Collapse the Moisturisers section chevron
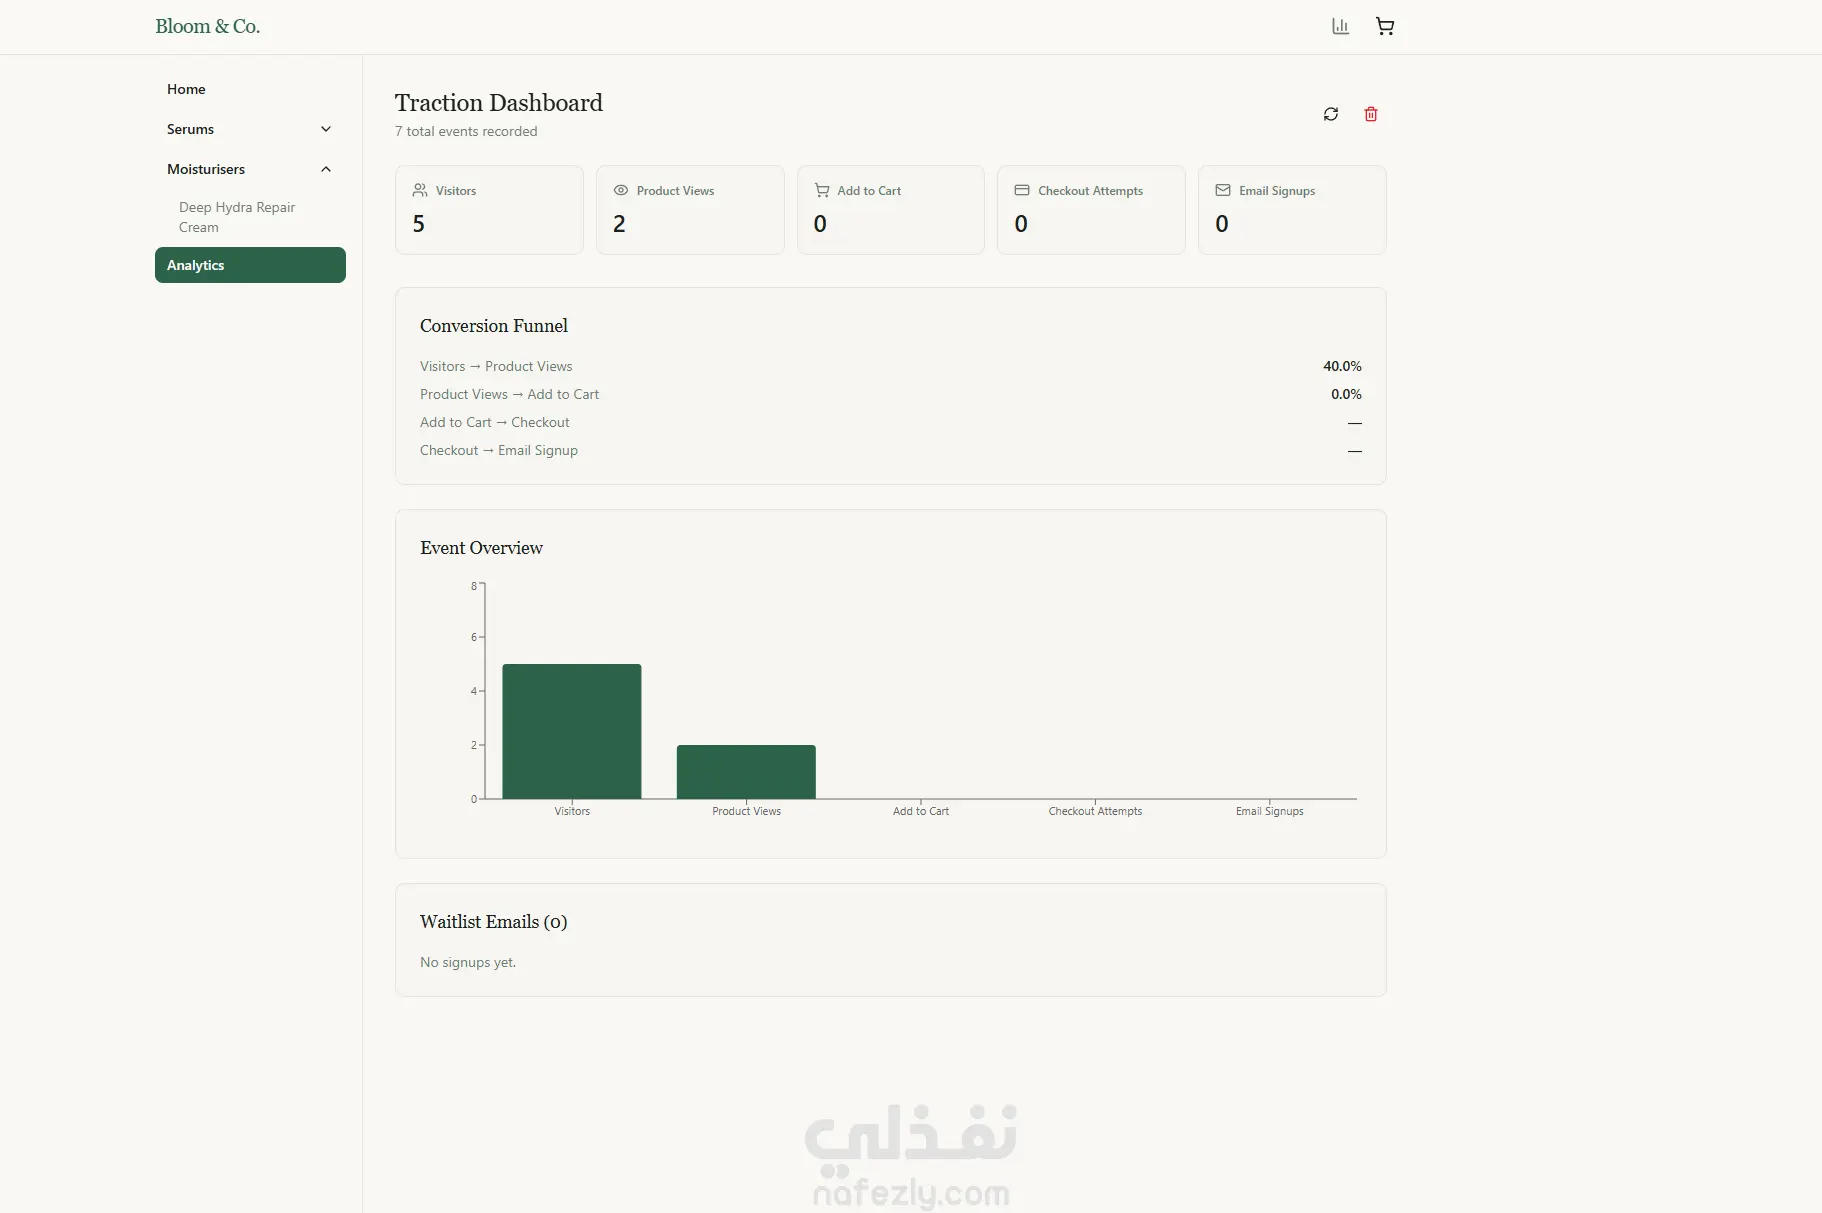The width and height of the screenshot is (1822, 1213). point(326,169)
